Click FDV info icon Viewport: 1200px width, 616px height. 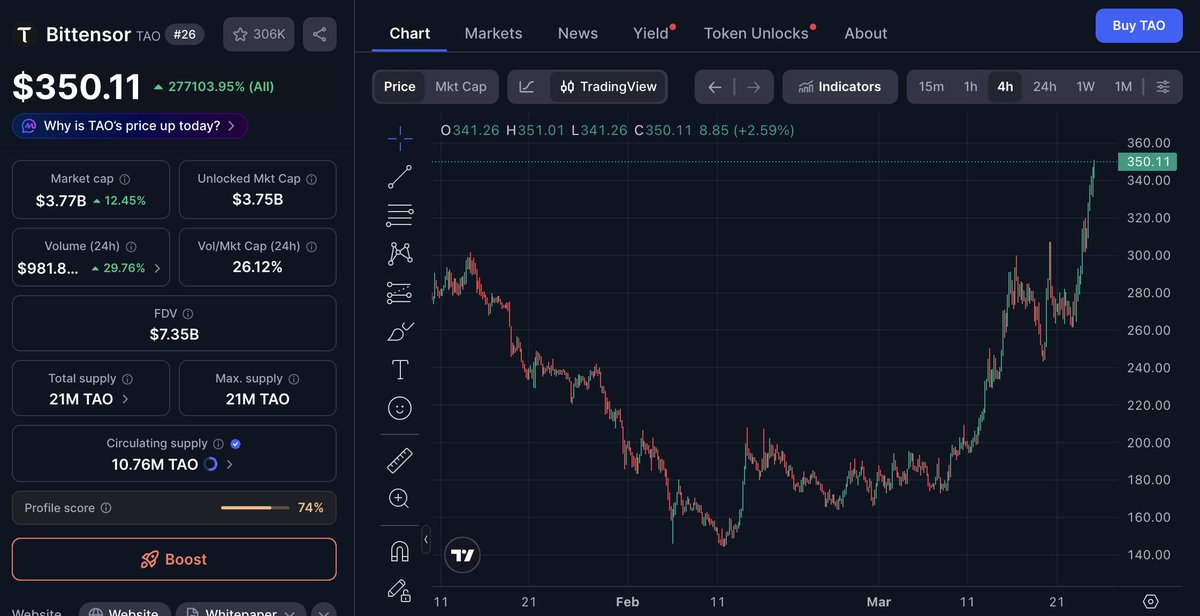[188, 314]
